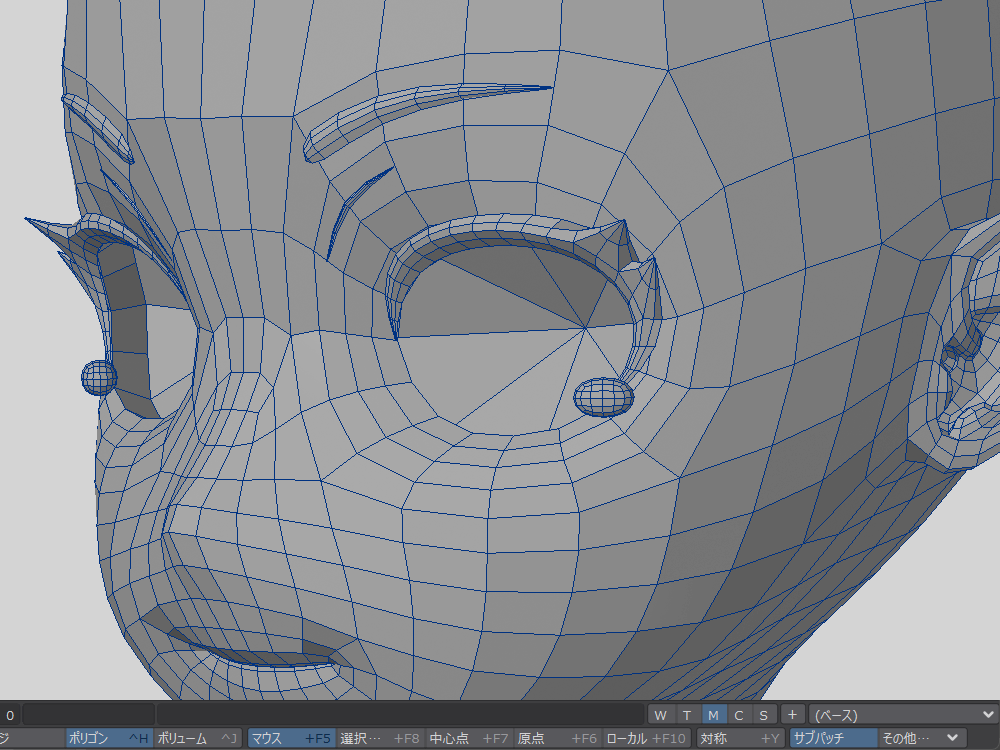Select ローカル action center option
This screenshot has width=1000, height=750.
647,739
